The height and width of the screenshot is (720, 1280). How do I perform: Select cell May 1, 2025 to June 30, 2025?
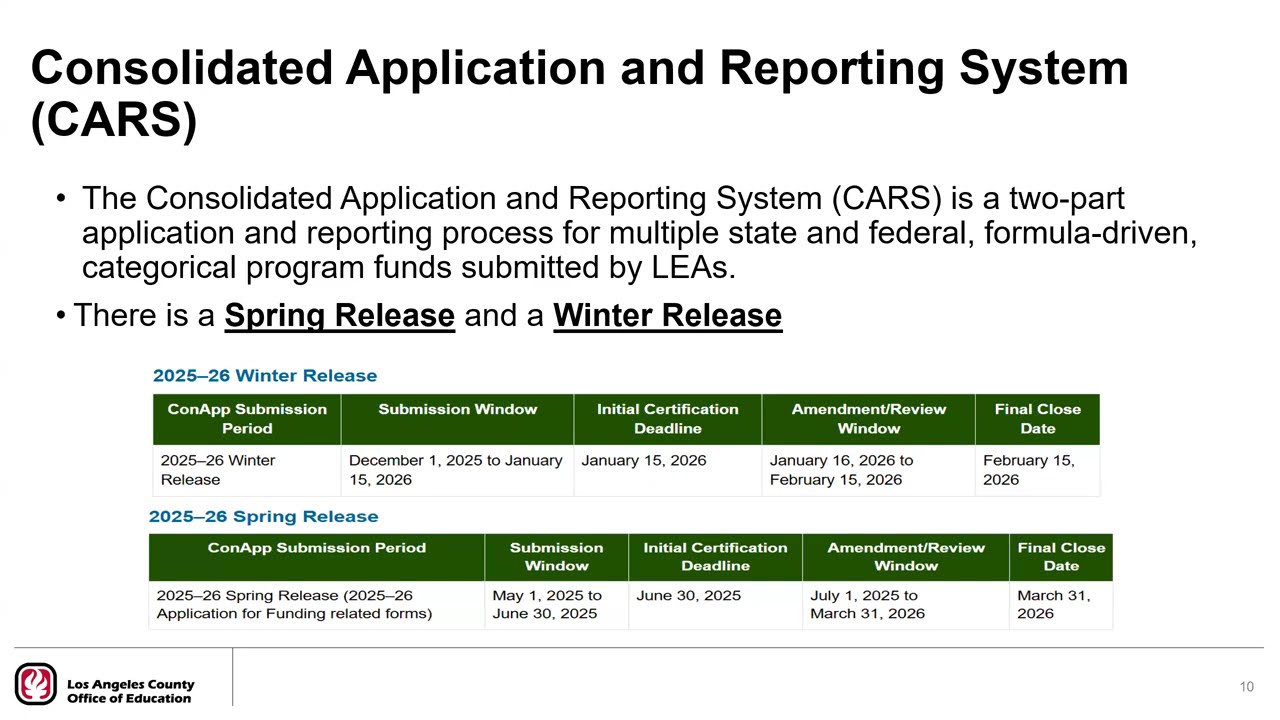557,605
